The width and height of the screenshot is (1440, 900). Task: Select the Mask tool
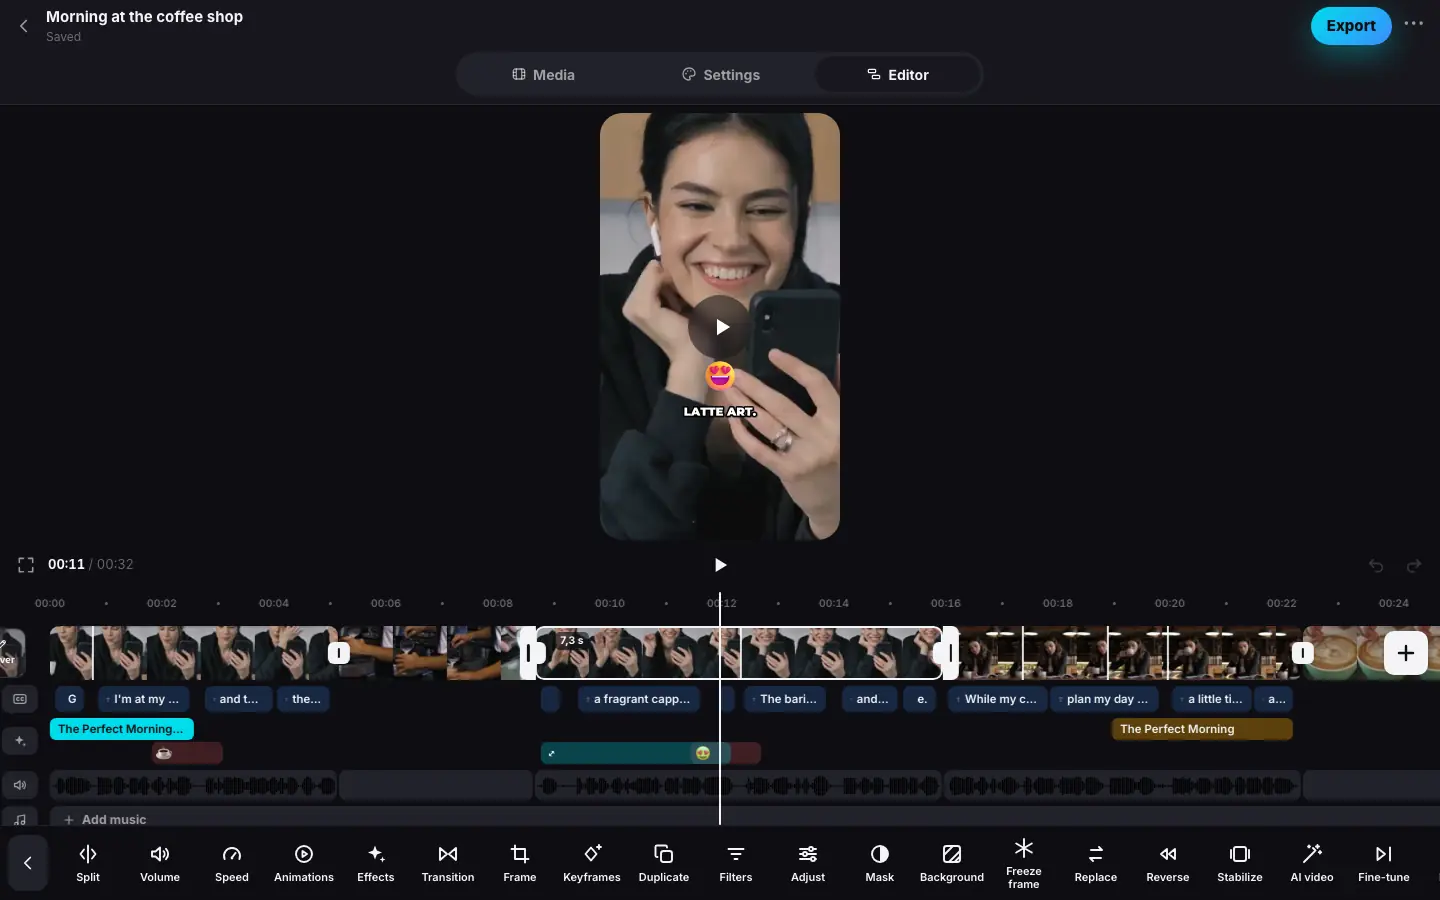[x=880, y=863]
